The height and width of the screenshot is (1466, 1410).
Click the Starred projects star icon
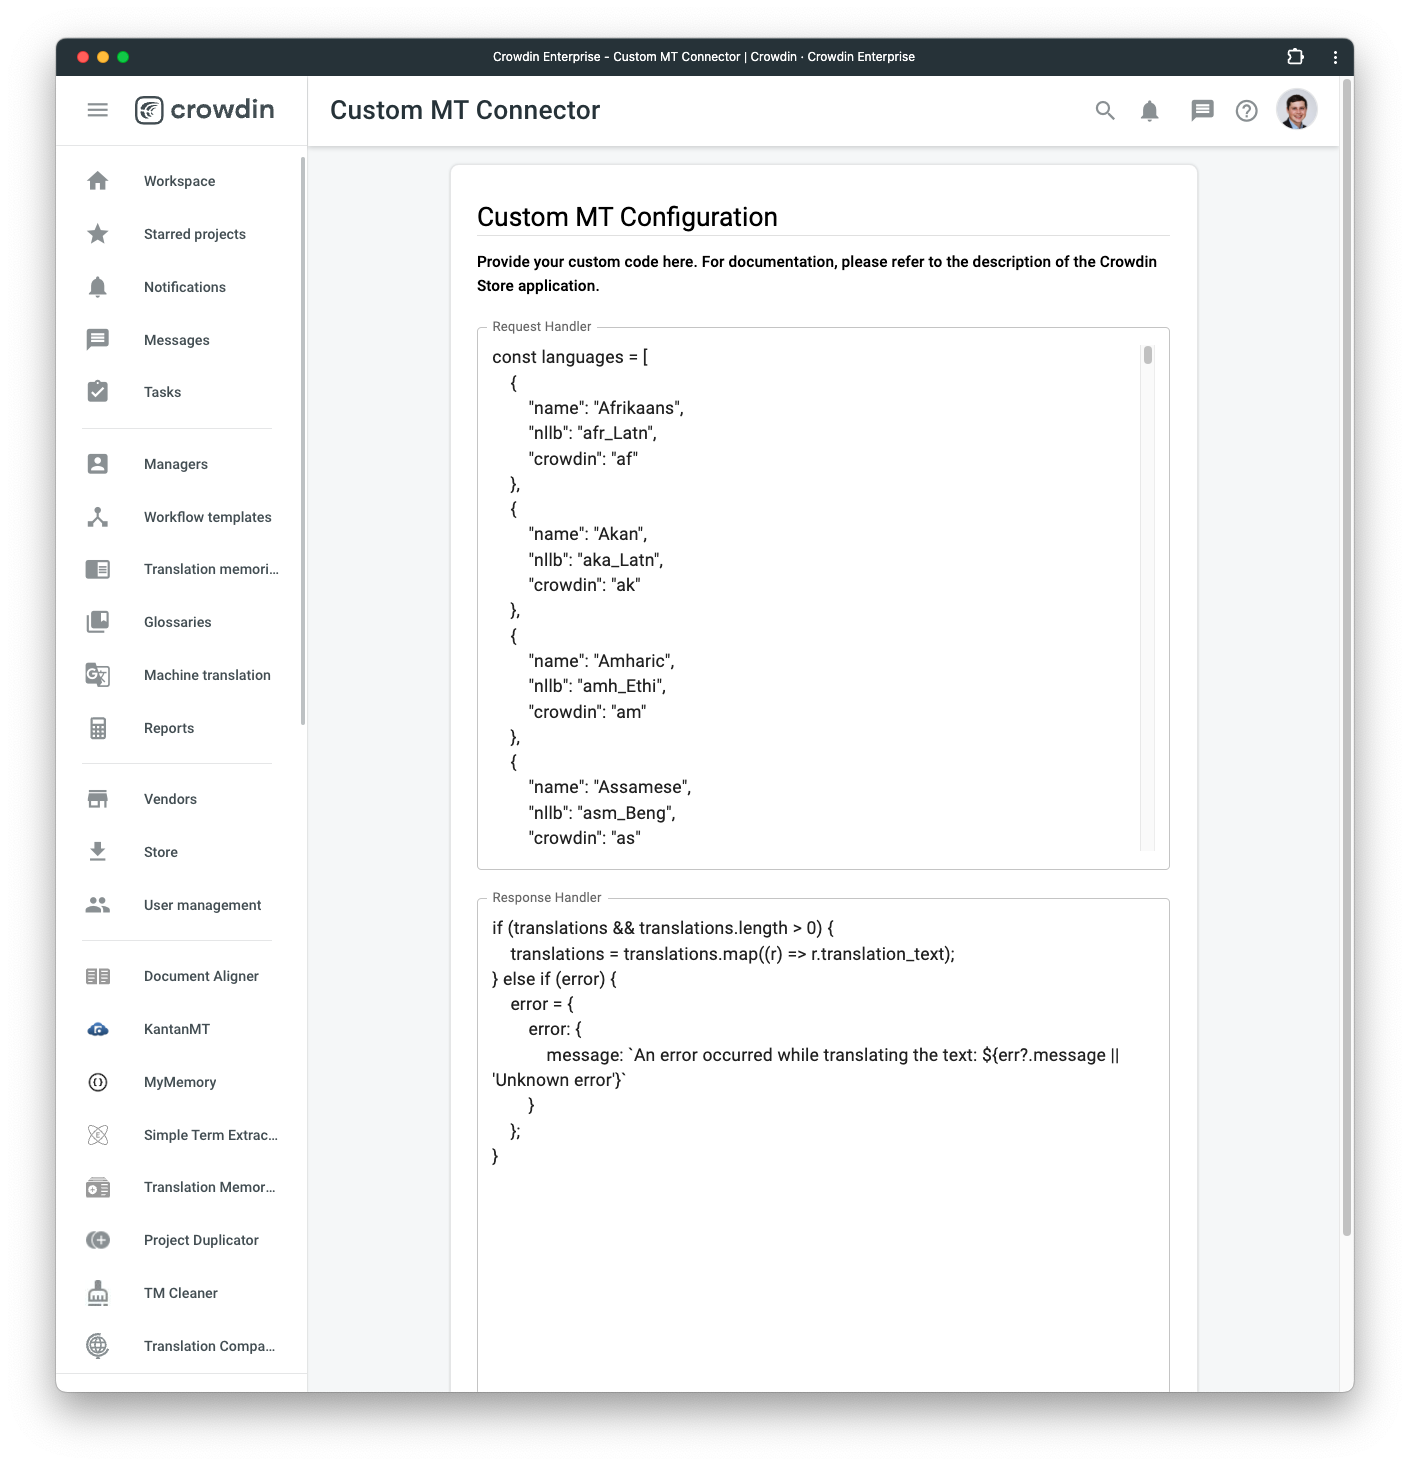(98, 234)
